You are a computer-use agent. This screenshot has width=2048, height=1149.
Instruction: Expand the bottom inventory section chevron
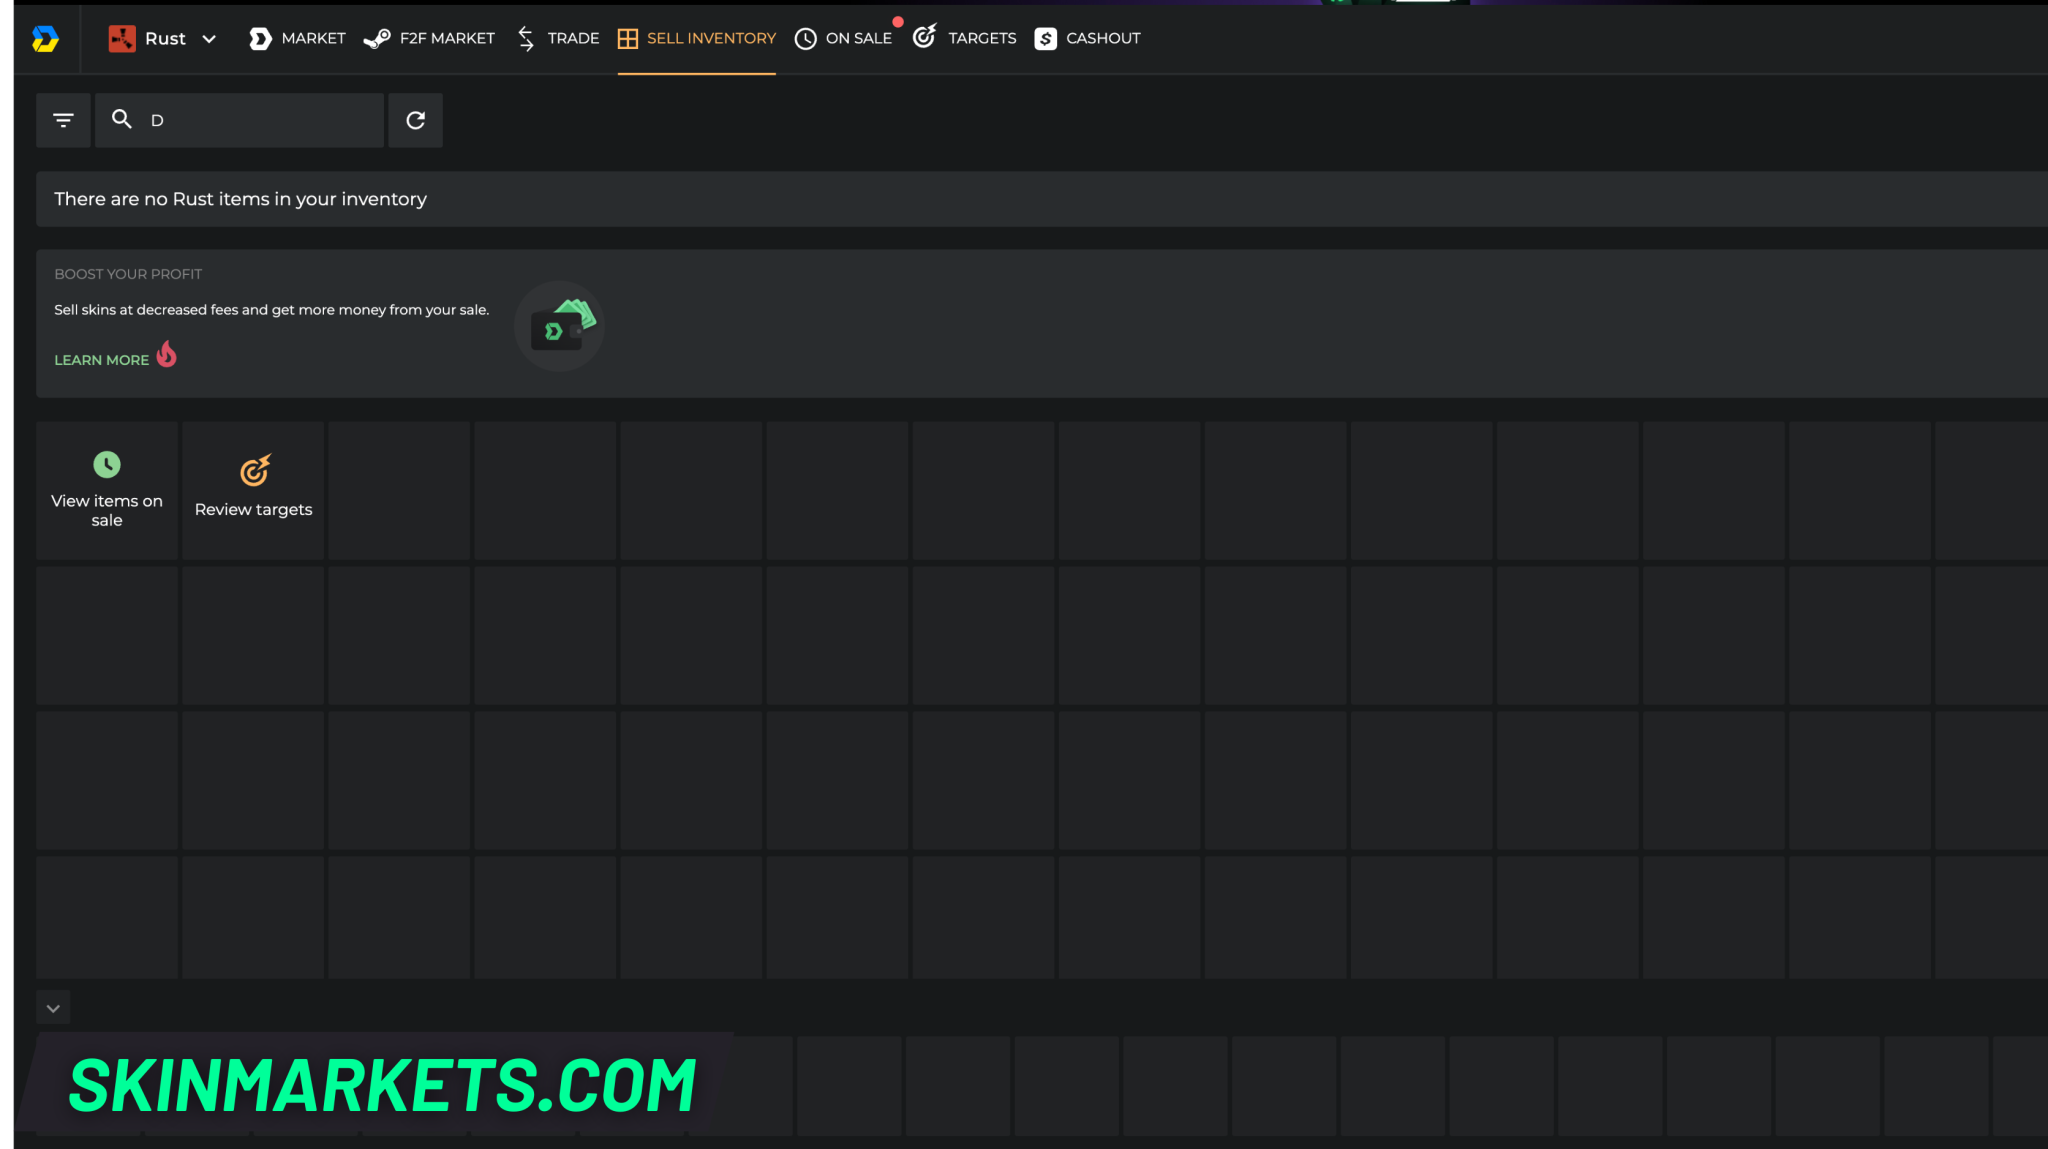[53, 1008]
